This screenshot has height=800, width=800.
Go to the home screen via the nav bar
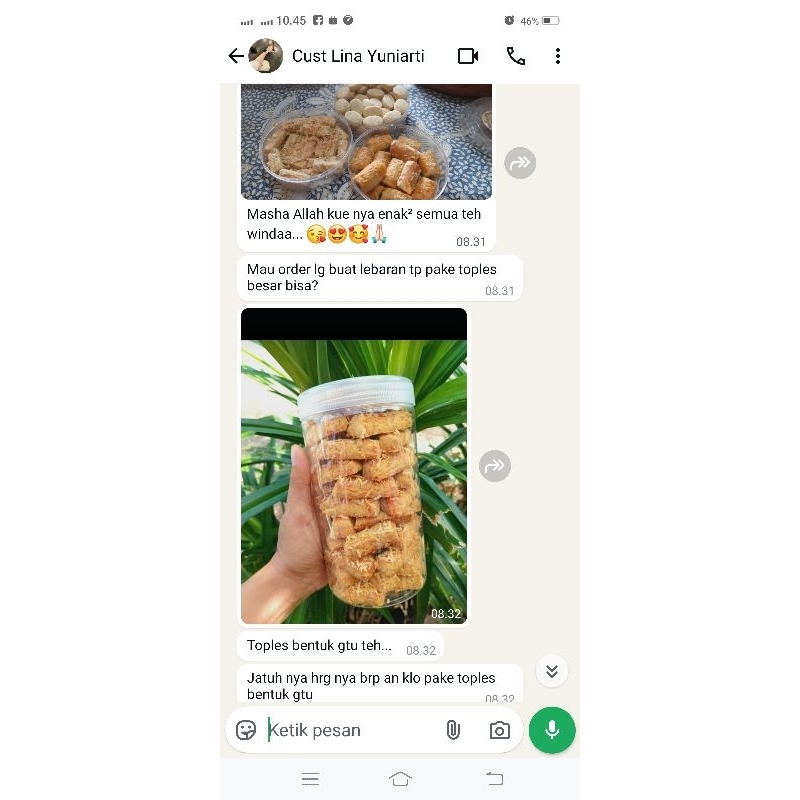[x=400, y=779]
